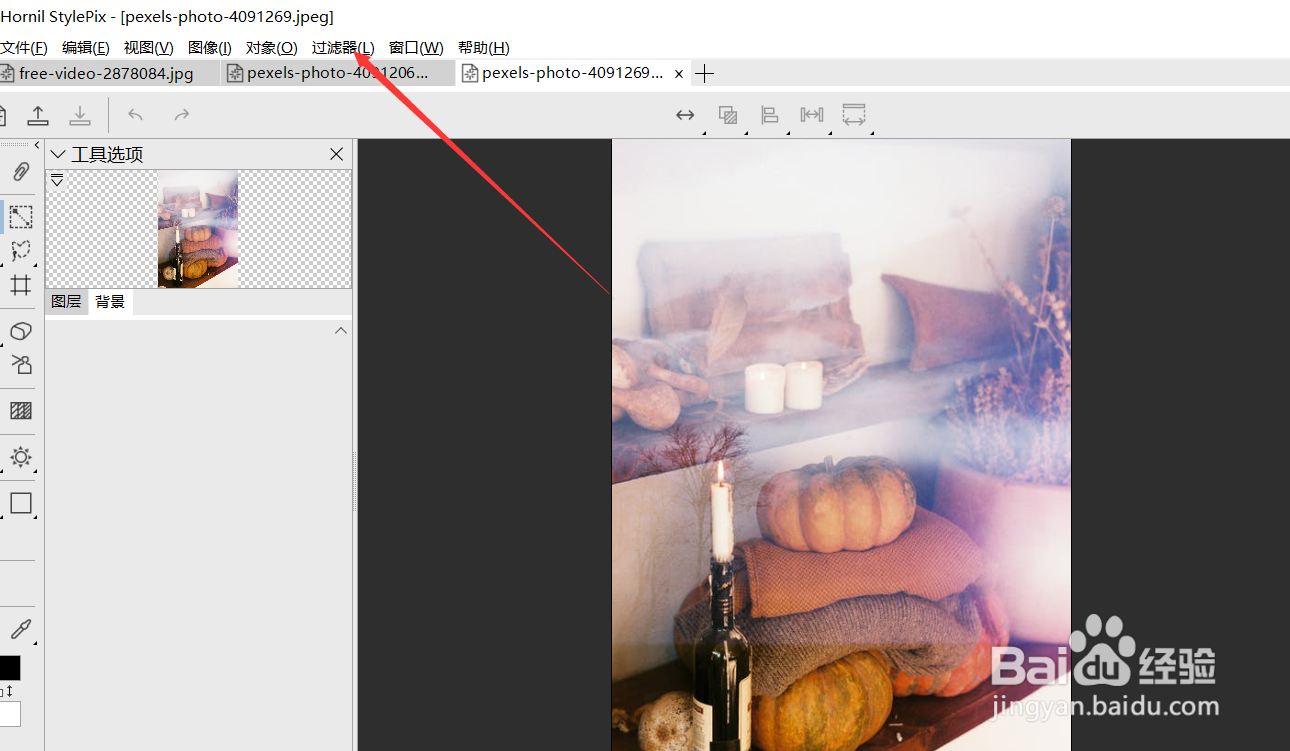Screen dimensions: 1290x751
Task: Click the photo on the canvas
Action: (x=841, y=445)
